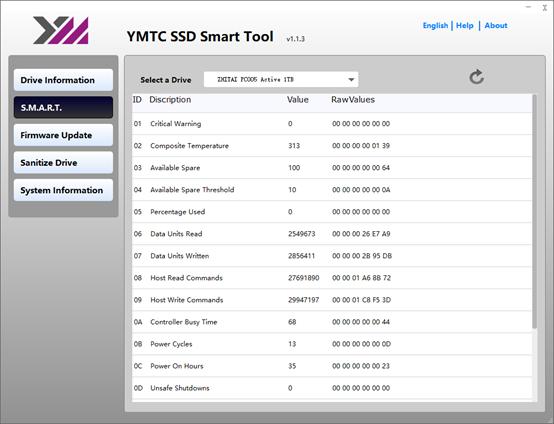
Task: Click the drive dropdown arrow
Action: coord(351,80)
